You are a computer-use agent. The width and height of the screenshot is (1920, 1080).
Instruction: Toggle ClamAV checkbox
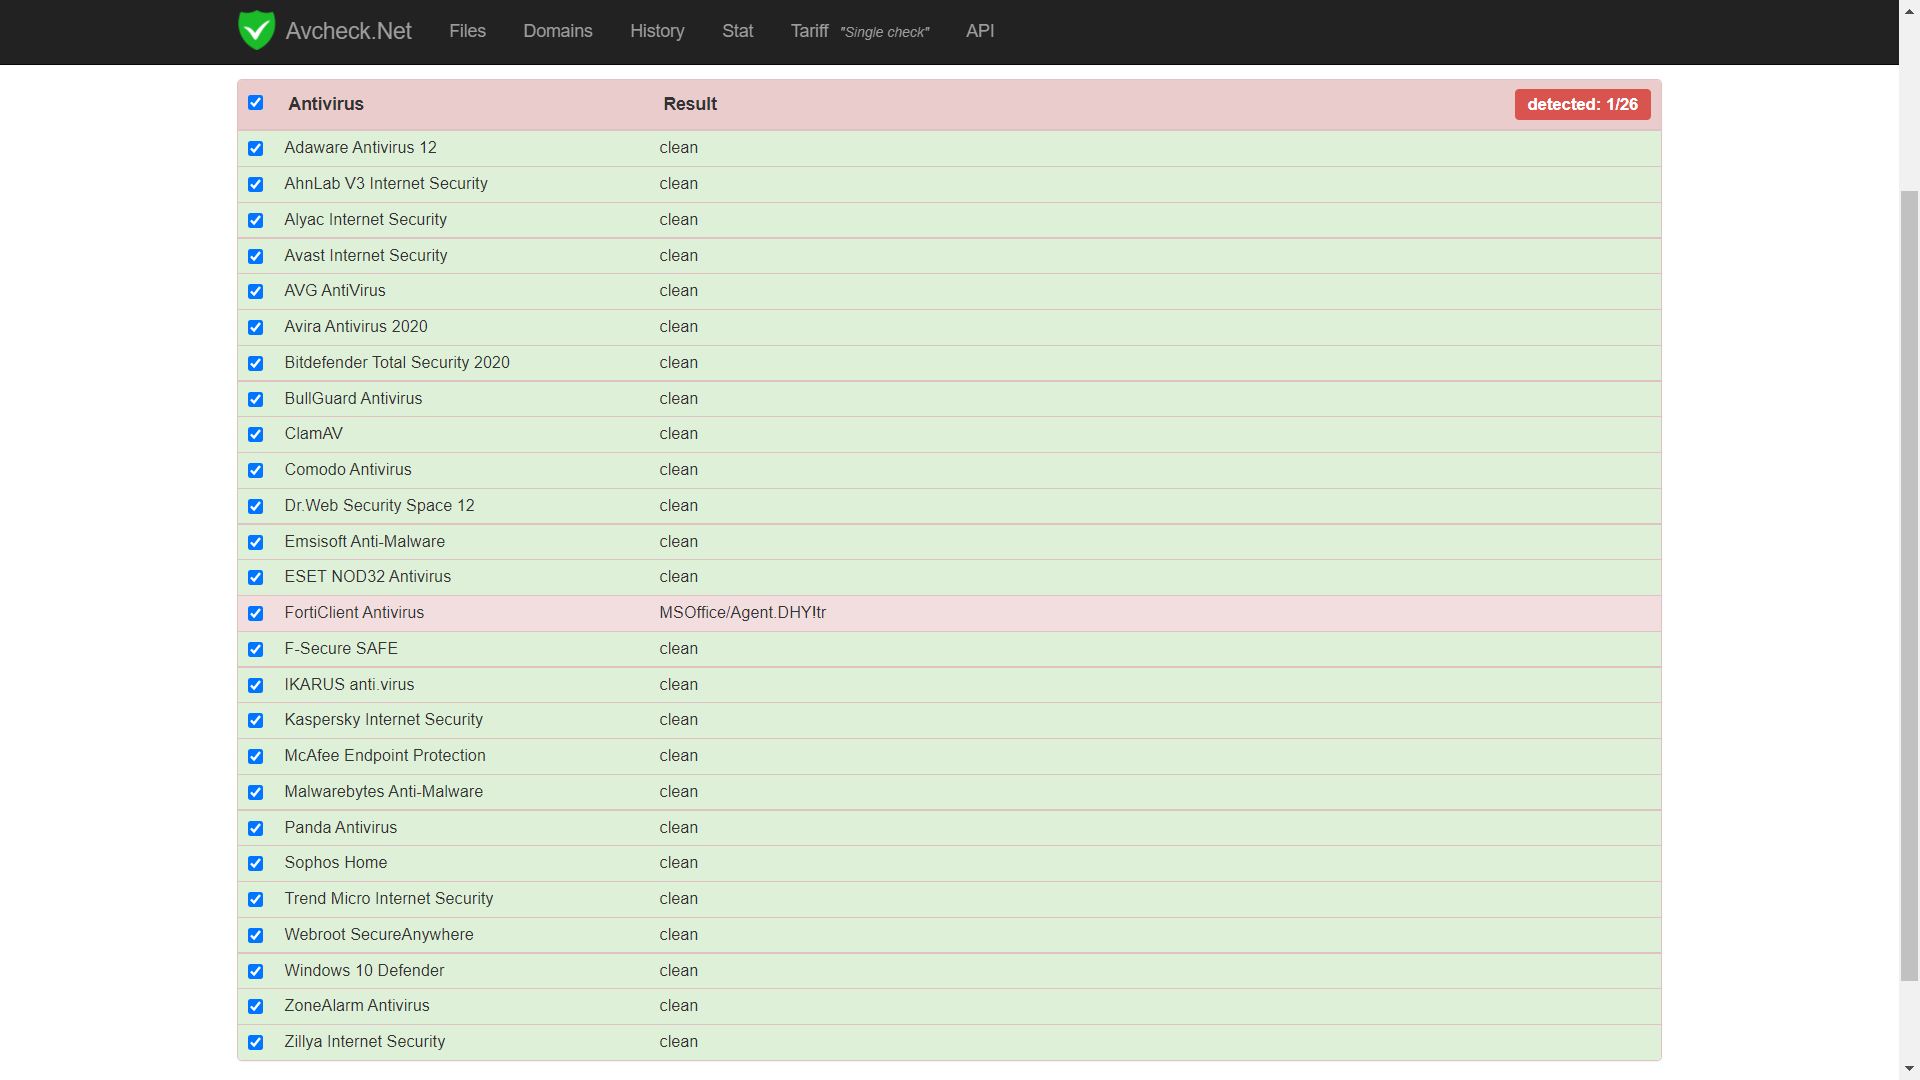tap(256, 434)
